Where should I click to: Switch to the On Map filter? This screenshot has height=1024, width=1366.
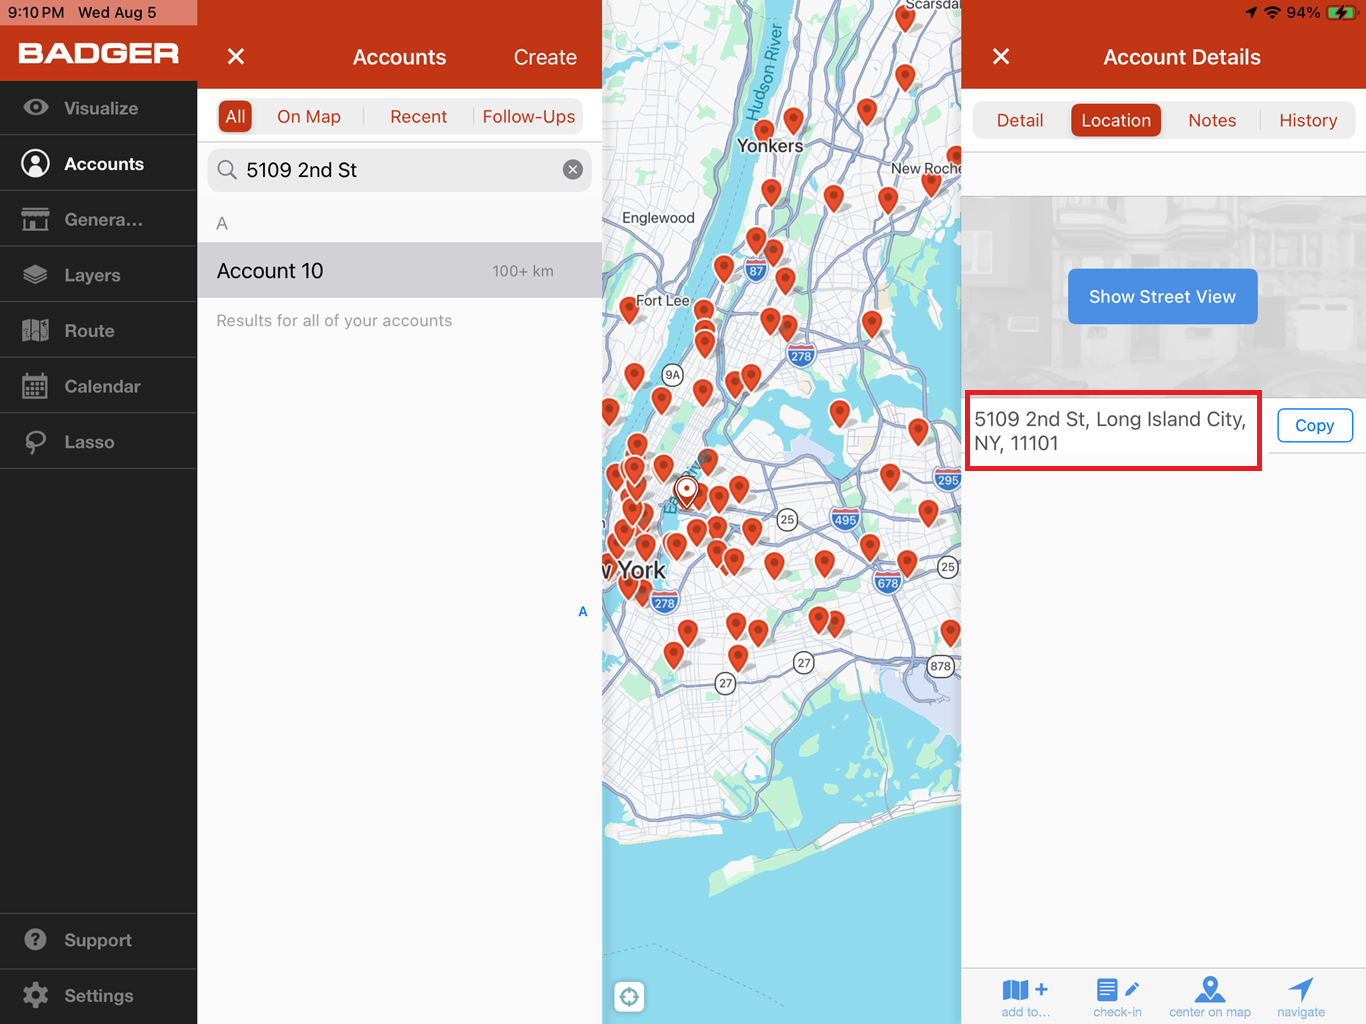click(309, 117)
